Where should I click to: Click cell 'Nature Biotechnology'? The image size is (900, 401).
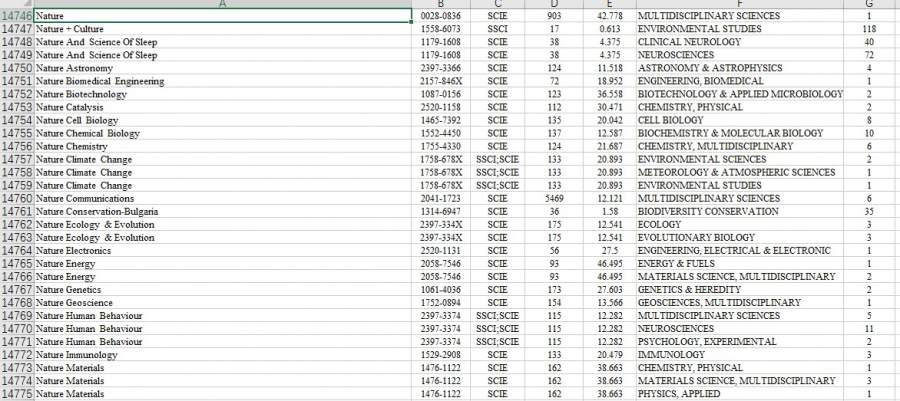[223, 94]
